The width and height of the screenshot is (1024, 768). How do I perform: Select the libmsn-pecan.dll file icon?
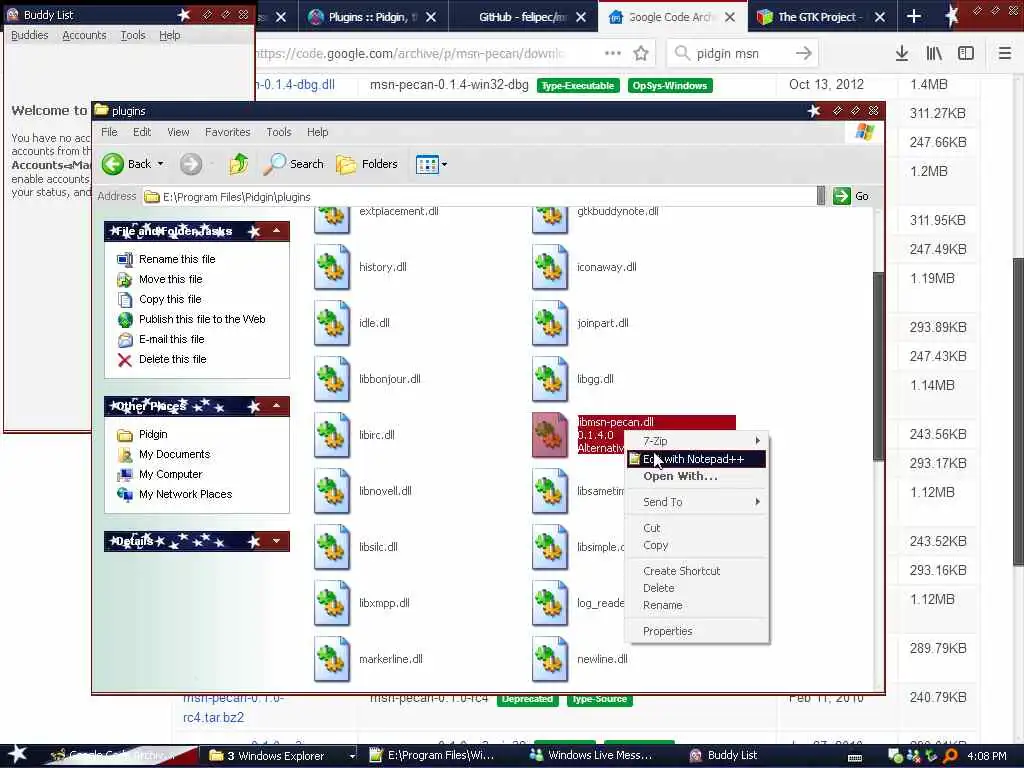coord(550,435)
